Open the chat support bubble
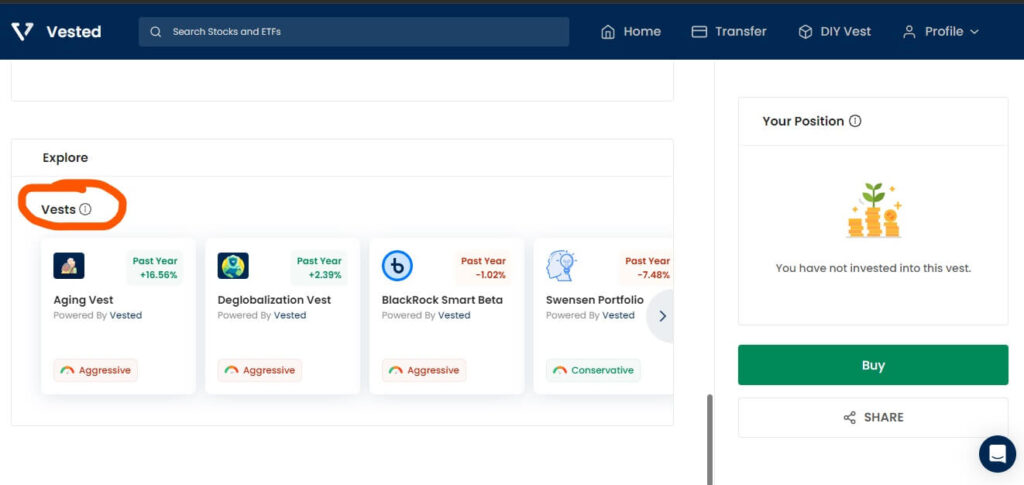1024x485 pixels. click(997, 454)
